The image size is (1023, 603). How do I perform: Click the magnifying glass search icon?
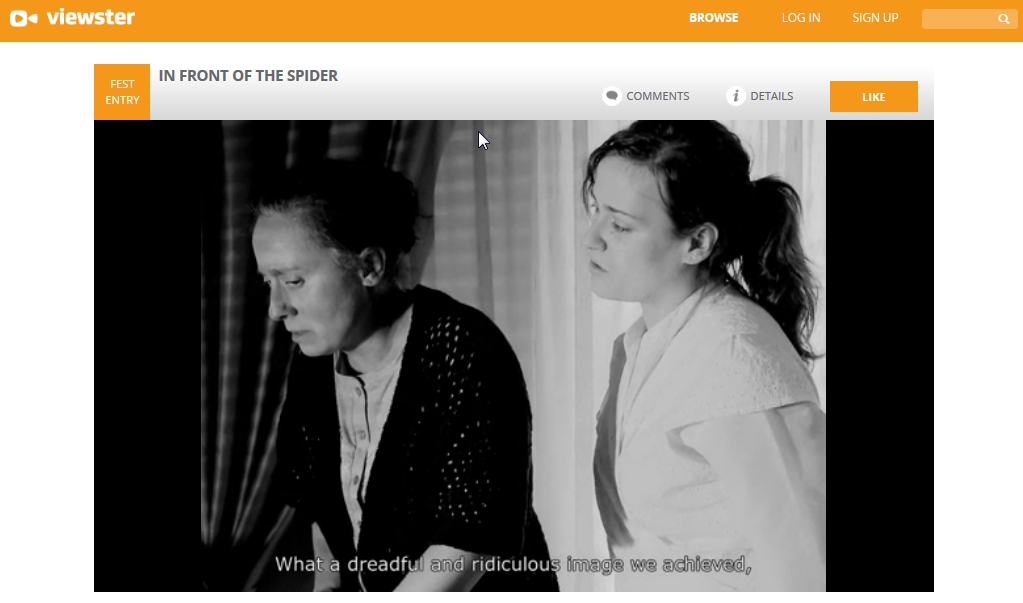point(1004,19)
